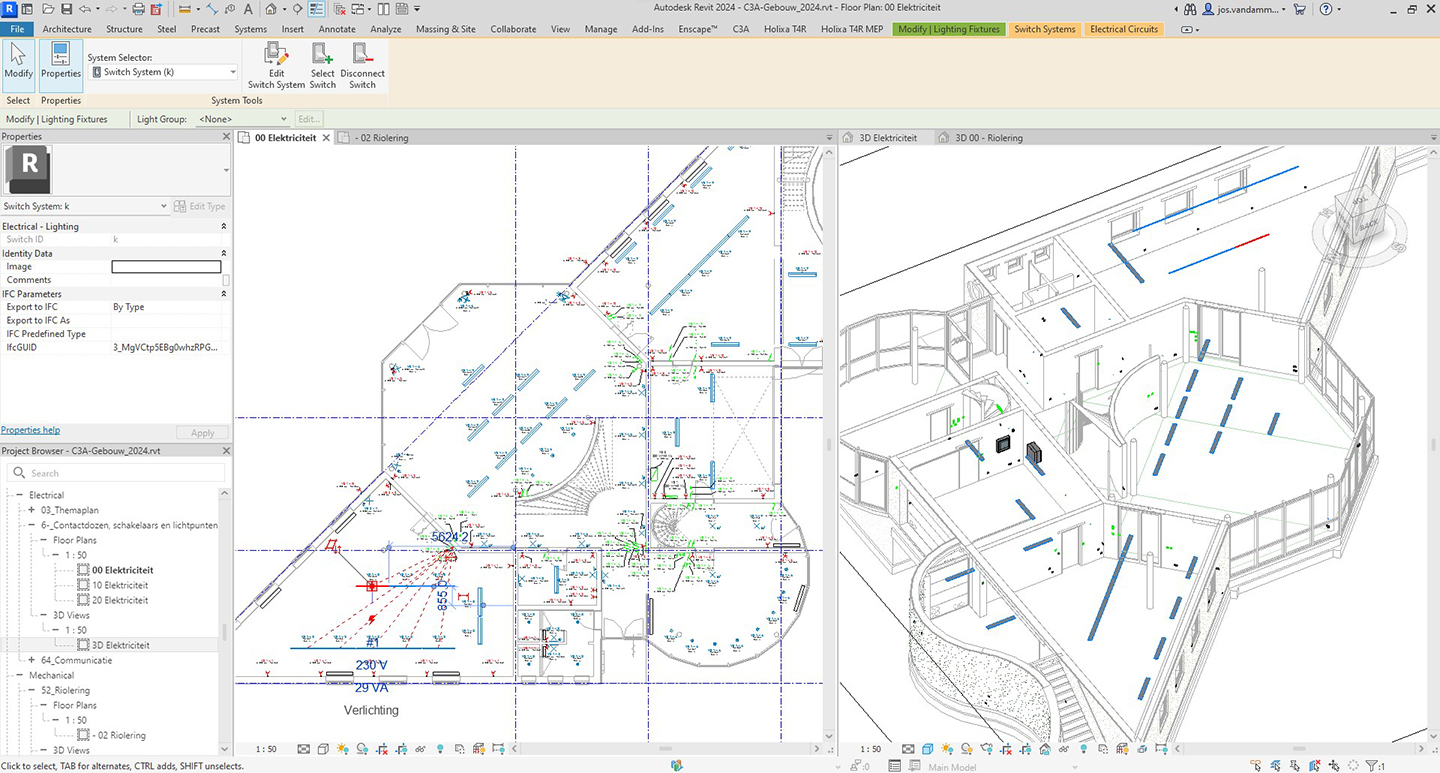Viewport: 1440px width, 773px height.
Task: Expand the 03_Themaplan node
Action: (31, 510)
